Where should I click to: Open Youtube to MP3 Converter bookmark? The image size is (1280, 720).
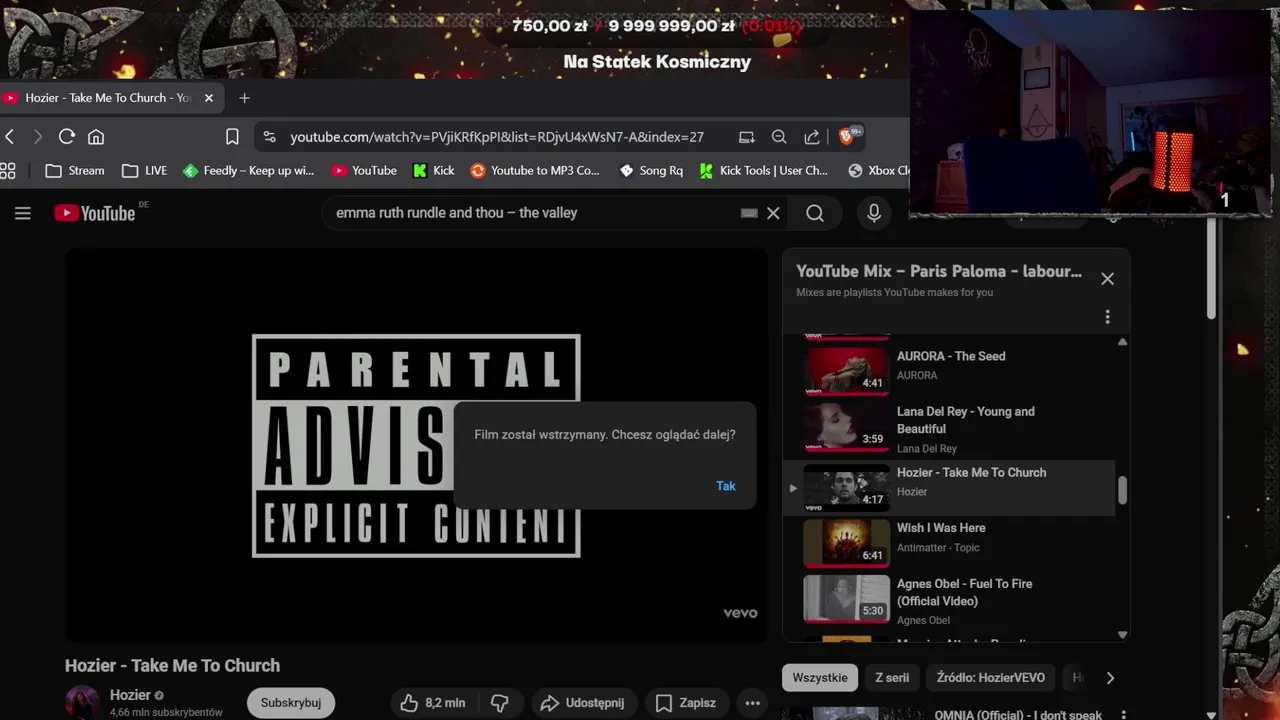[x=535, y=171]
